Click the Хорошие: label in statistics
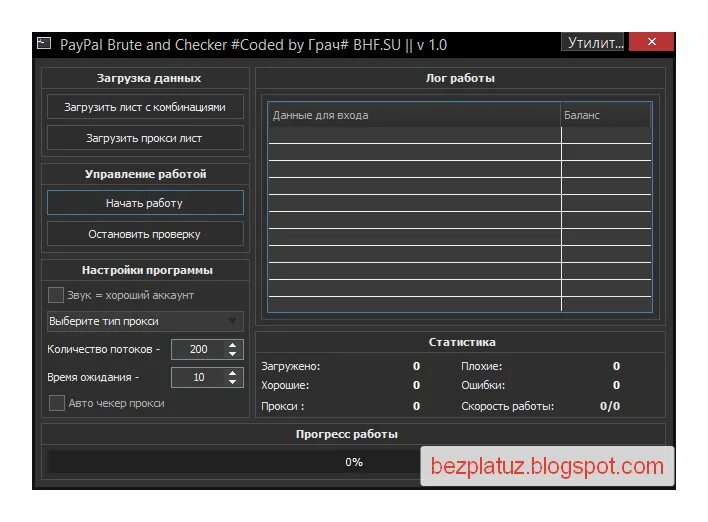Screen dimensions: 708x522 (285, 385)
